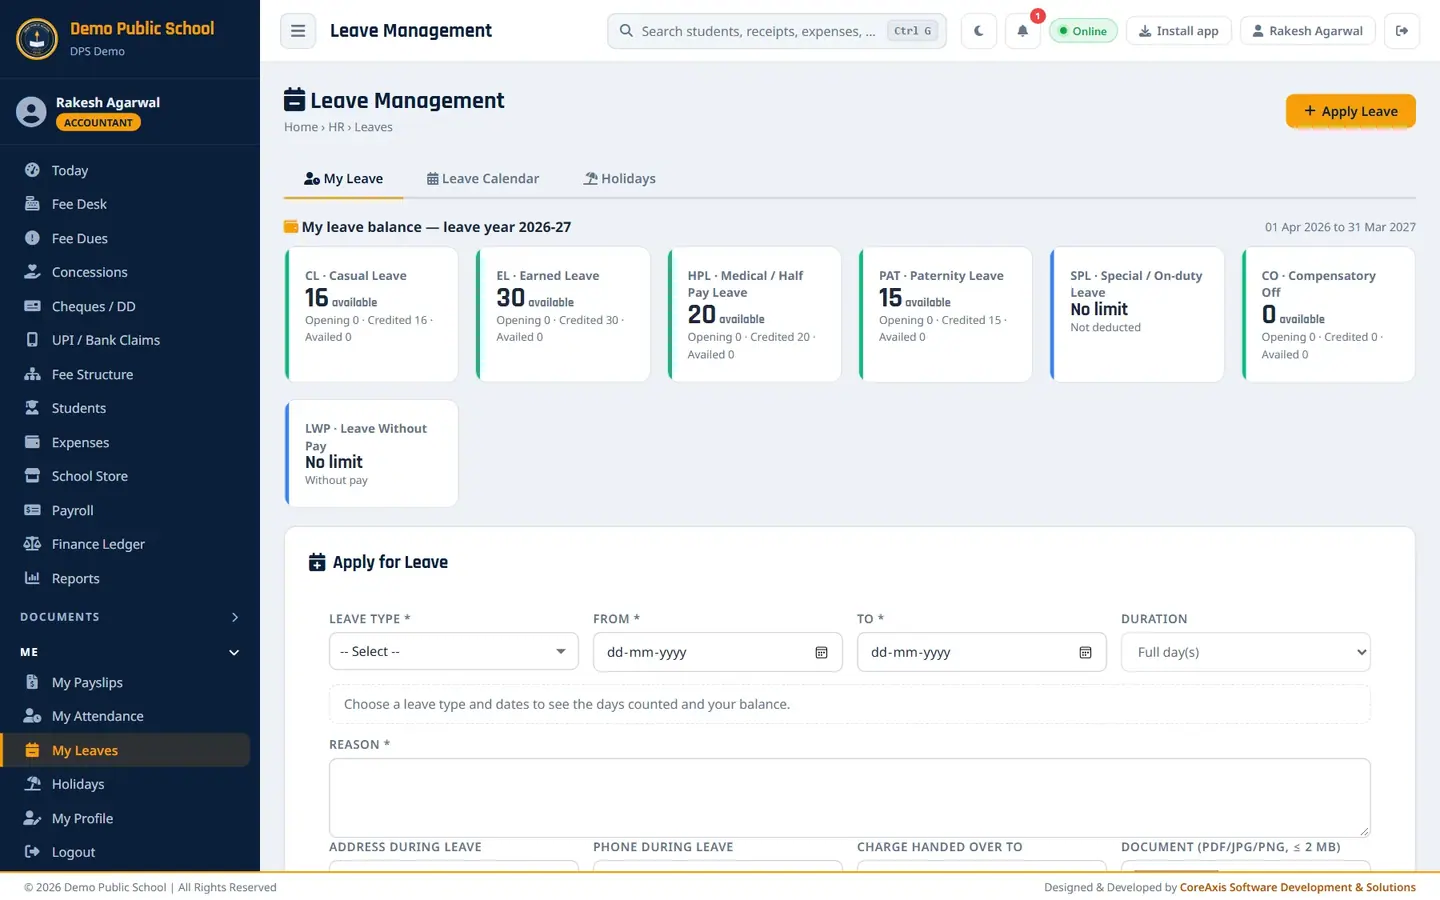Open Today in the sidebar
Viewport: 1440px width, 900px height.
tap(126, 170)
